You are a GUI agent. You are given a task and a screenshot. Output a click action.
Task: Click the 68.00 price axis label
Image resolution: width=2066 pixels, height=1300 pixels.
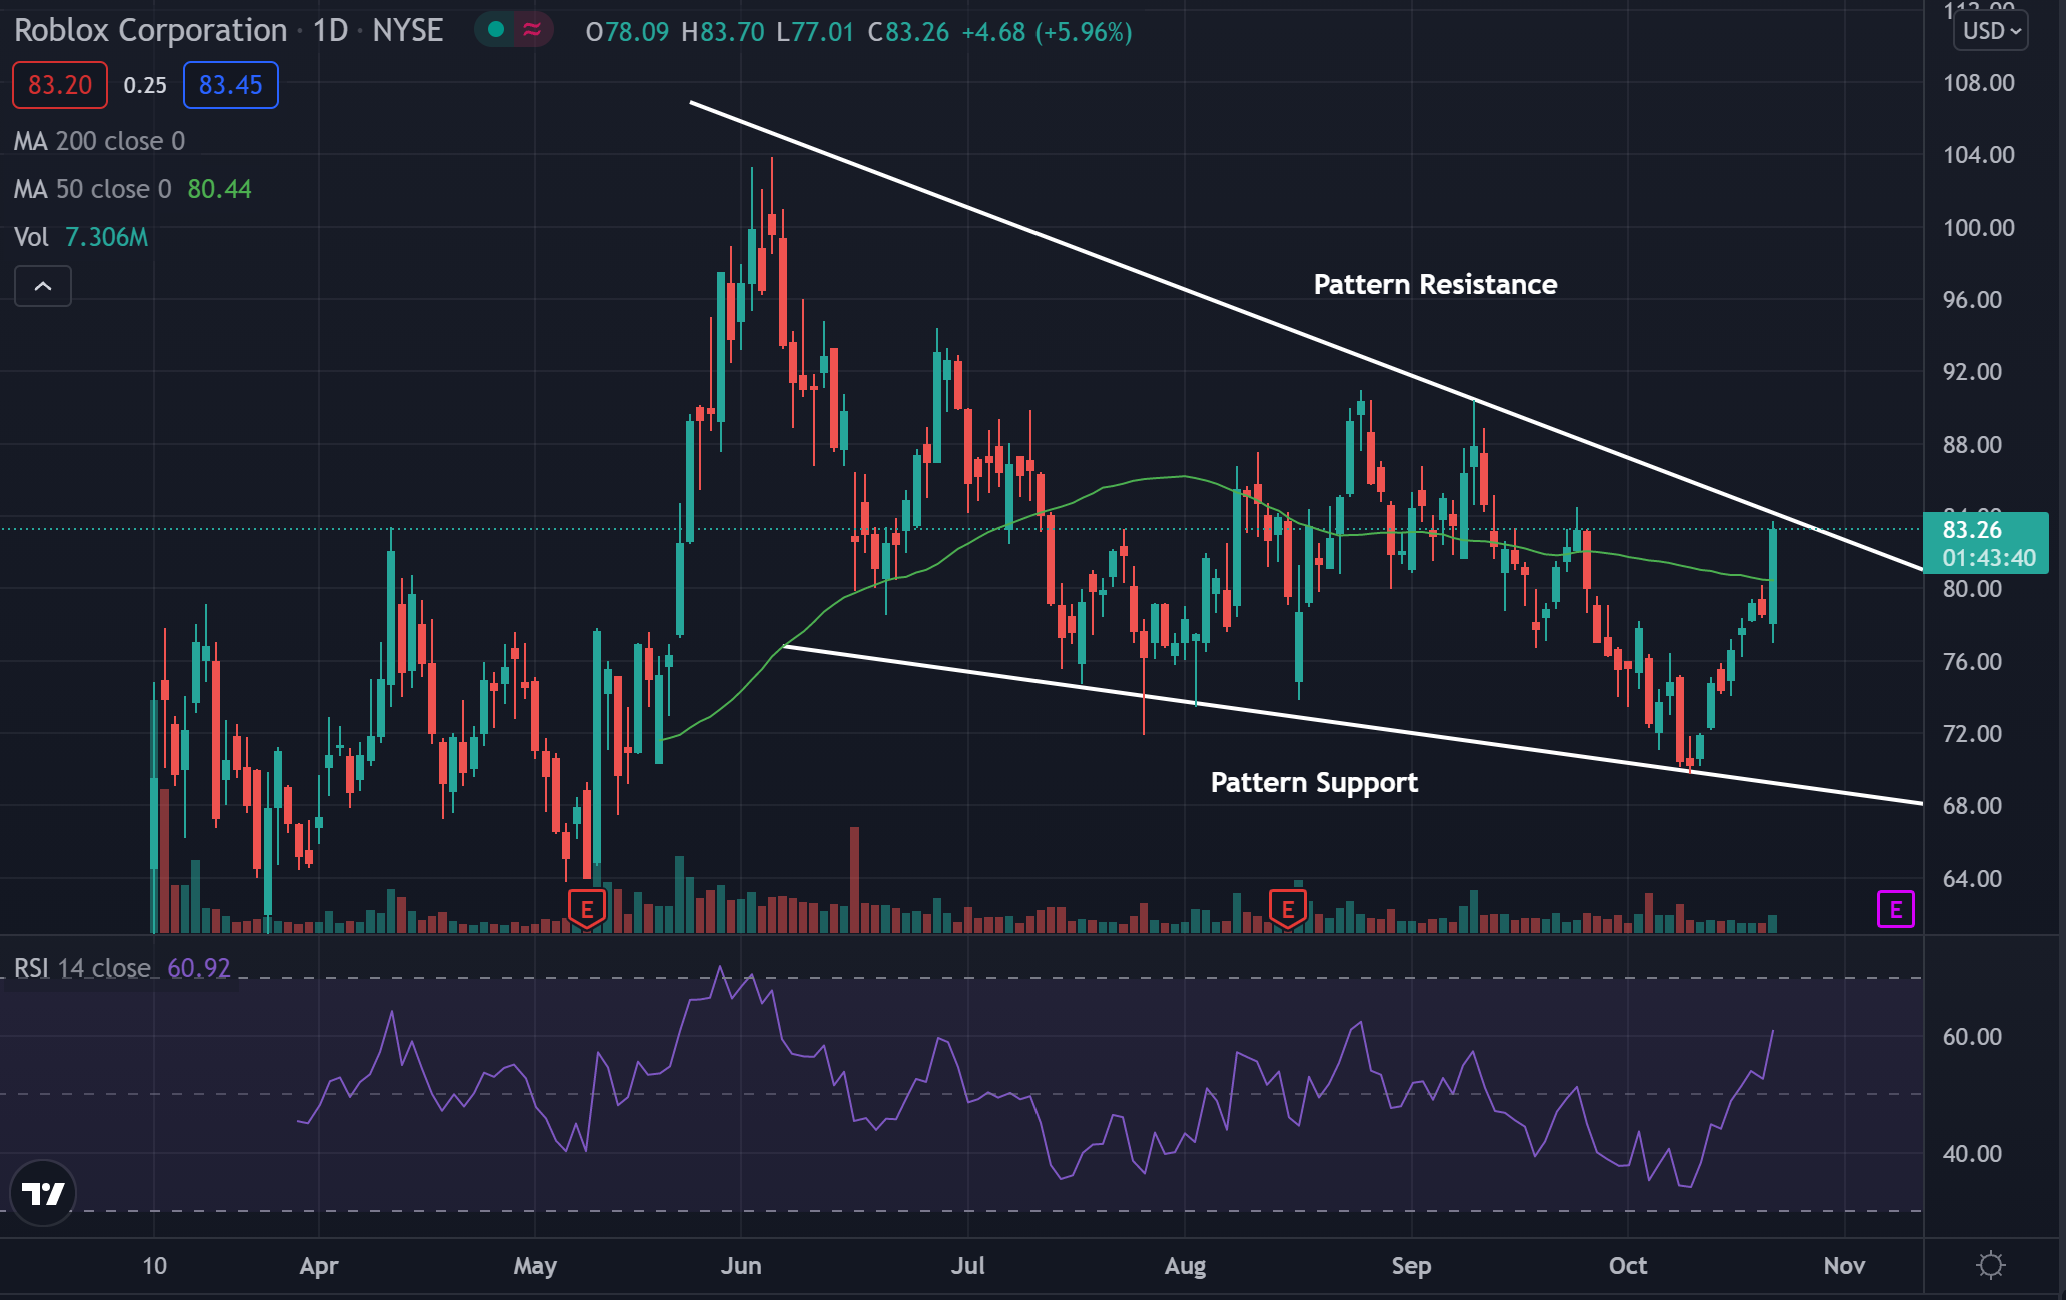[1972, 805]
